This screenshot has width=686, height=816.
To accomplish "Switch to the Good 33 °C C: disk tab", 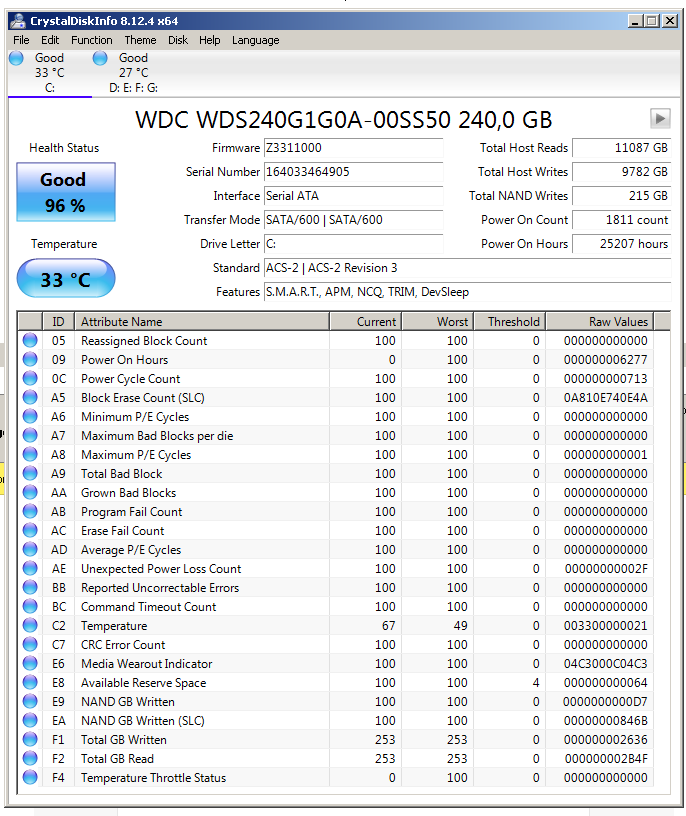I will (x=49, y=73).
